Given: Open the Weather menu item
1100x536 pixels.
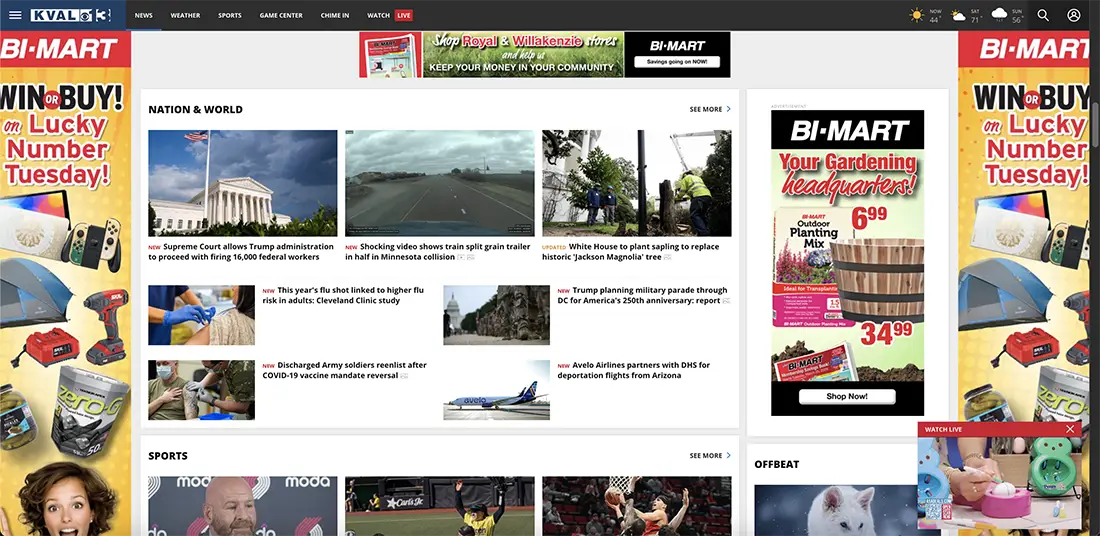Looking at the screenshot, I should 185,15.
